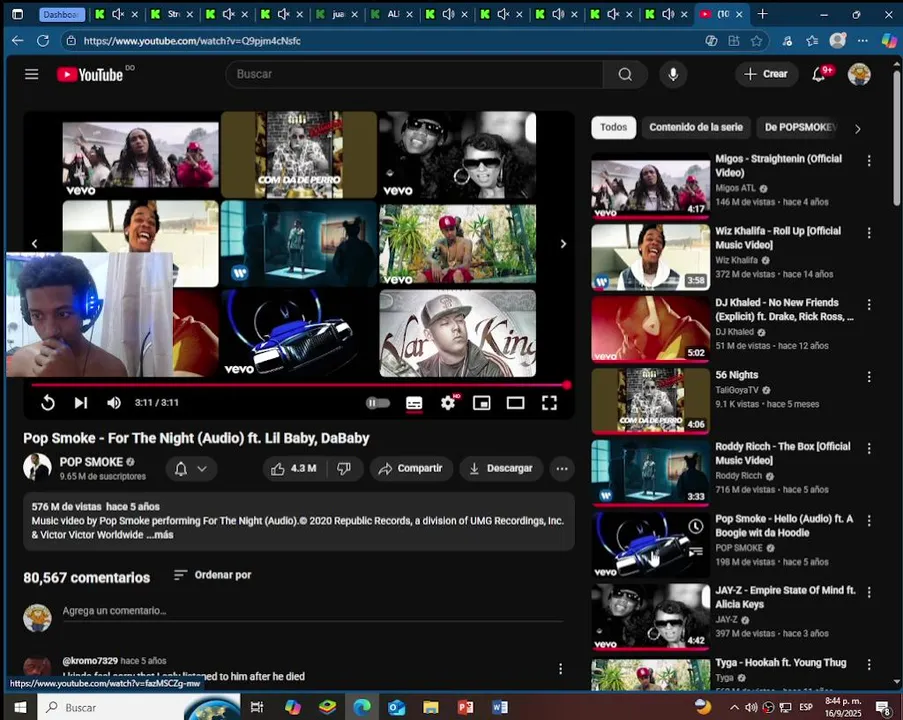903x720 pixels.
Task: Add Pop Smoke Hello to queue
Action: click(696, 552)
